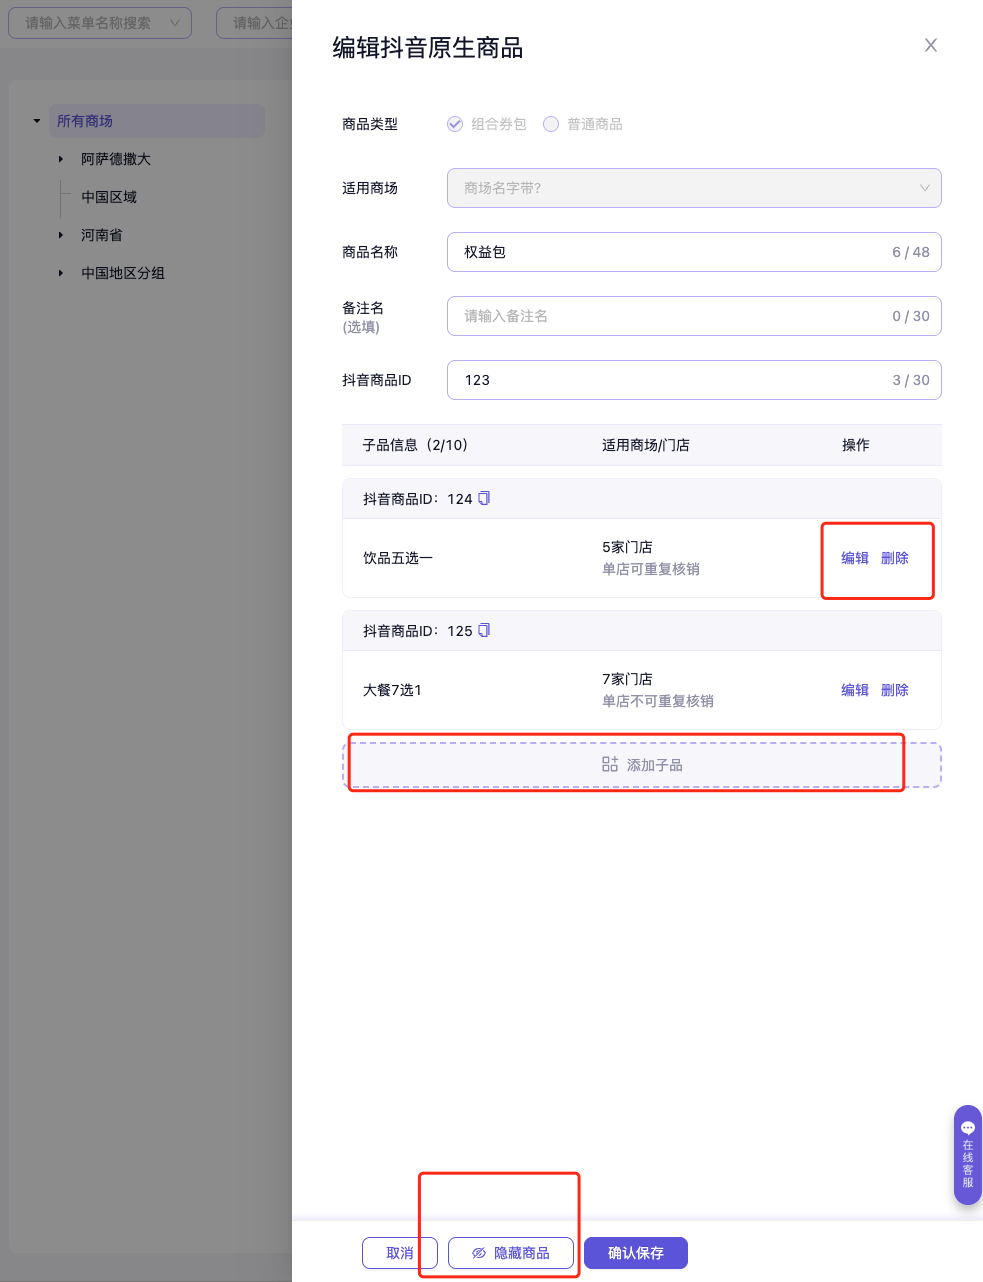Delete the 大餐7选1 sub-item
The image size is (983, 1282).
click(x=894, y=690)
